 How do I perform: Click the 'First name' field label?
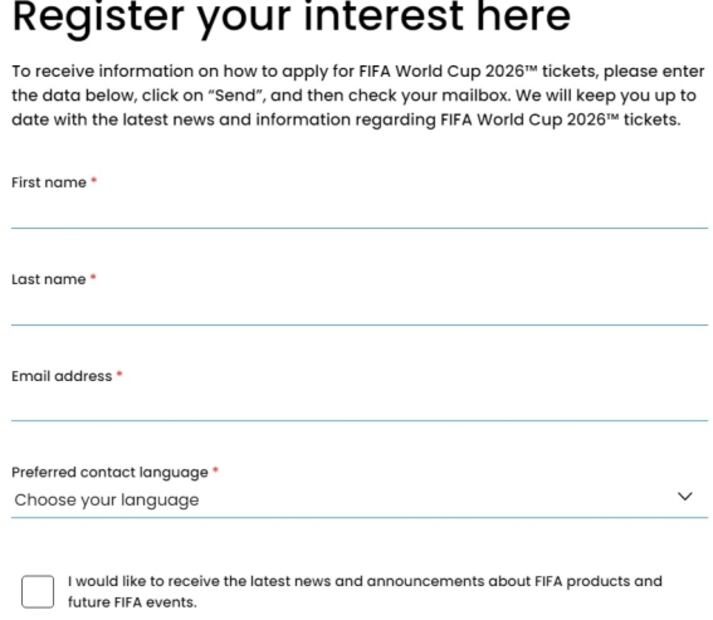click(x=49, y=183)
